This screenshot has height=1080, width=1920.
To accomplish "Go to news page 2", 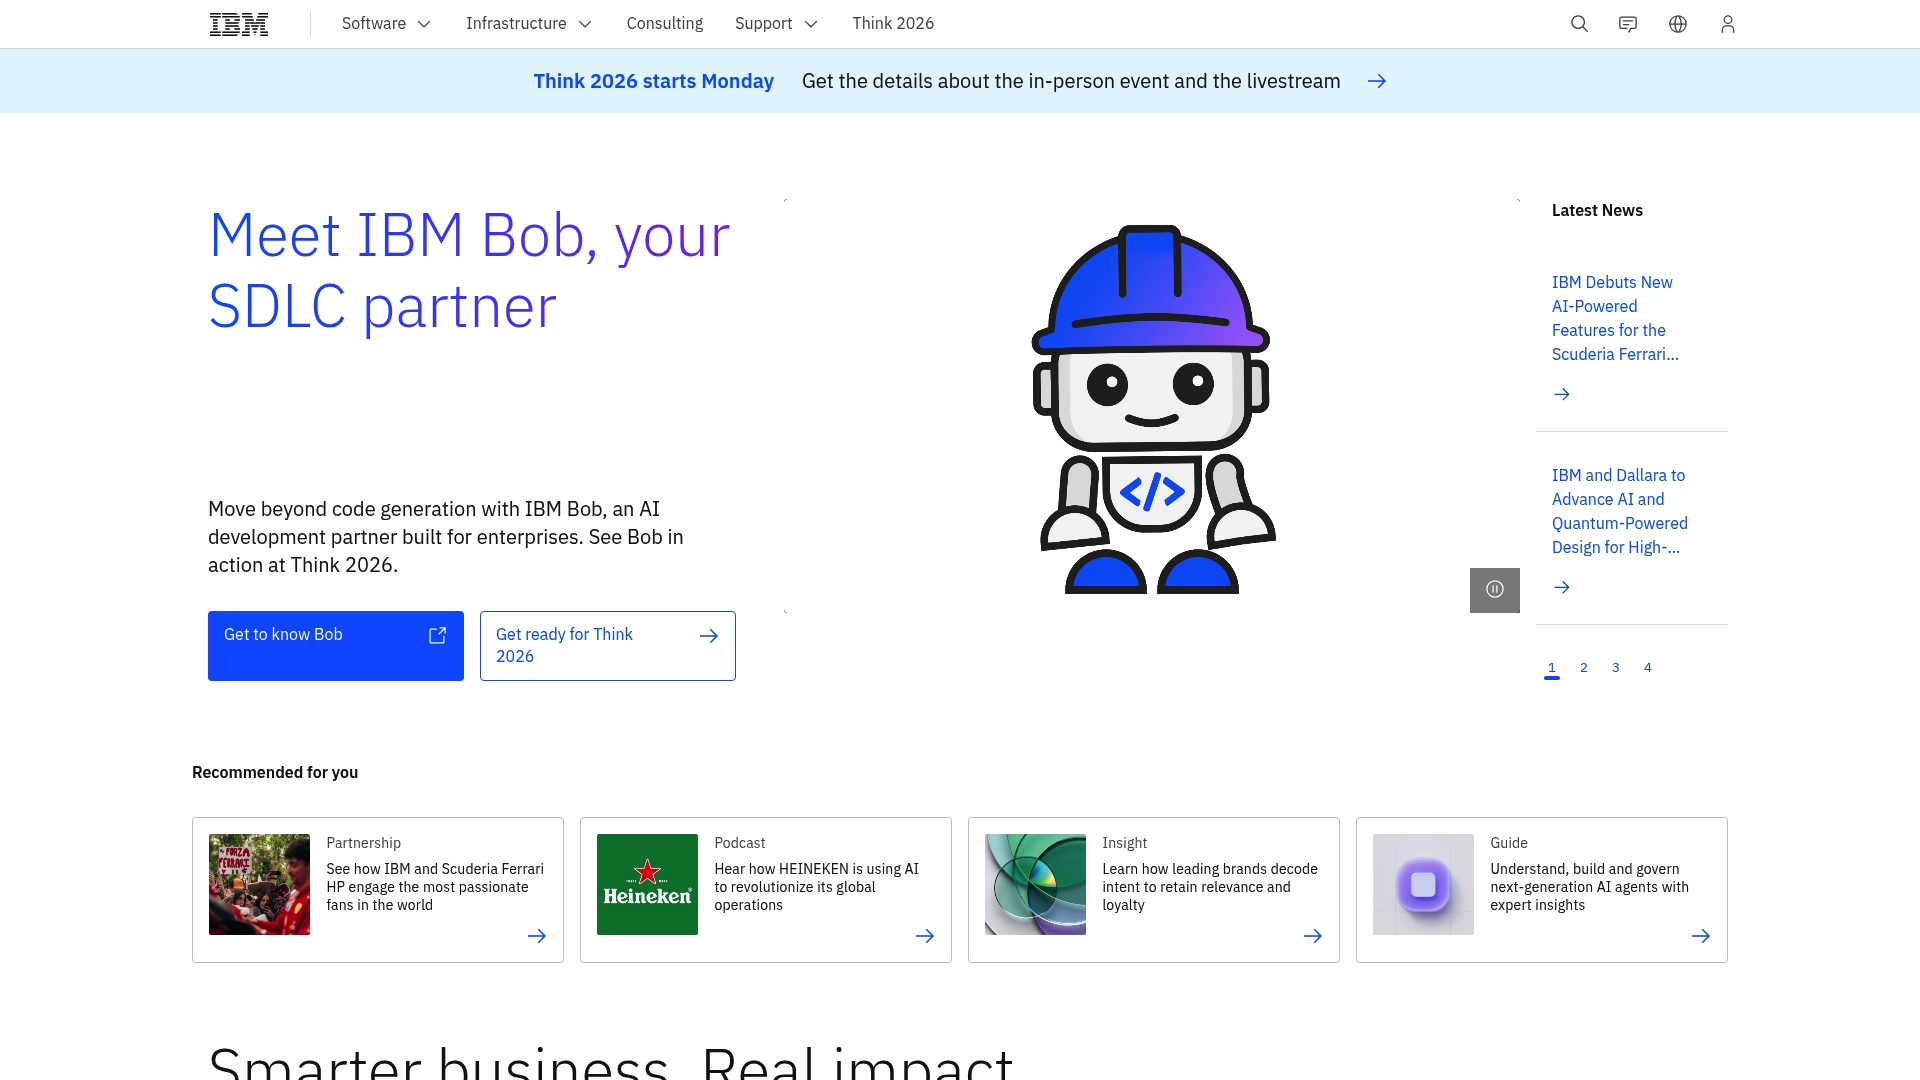I will (x=1584, y=668).
